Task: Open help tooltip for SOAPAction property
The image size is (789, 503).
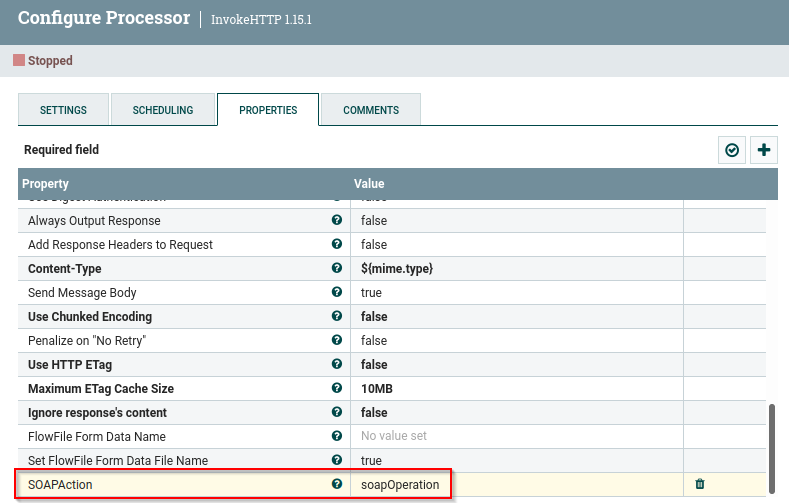Action: (337, 484)
